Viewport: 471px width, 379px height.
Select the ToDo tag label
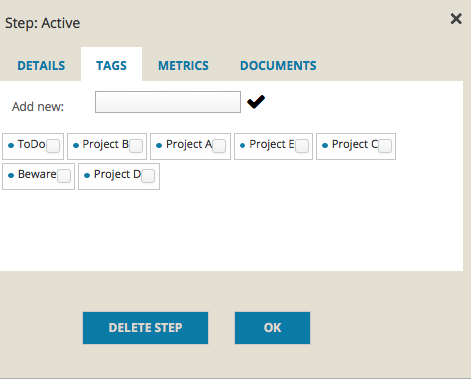(x=31, y=144)
